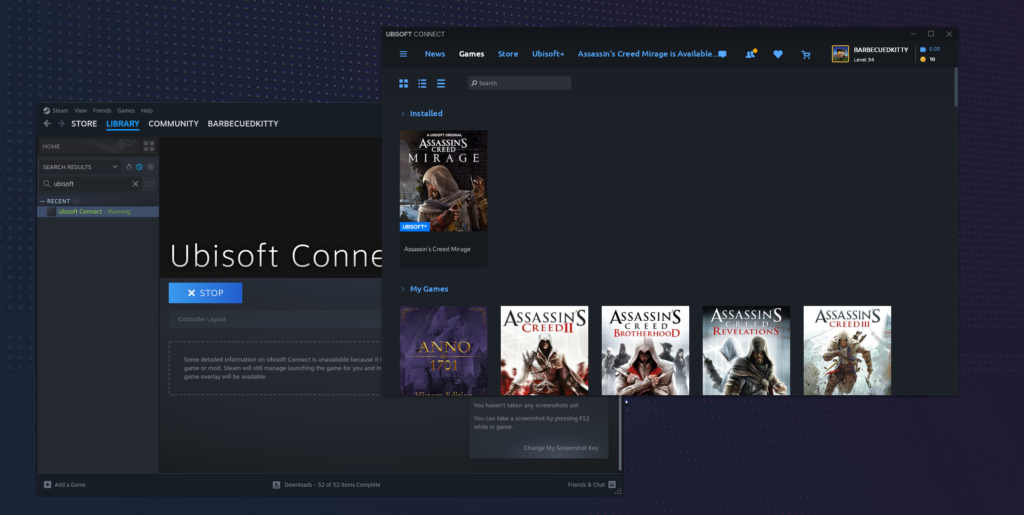Switch Ubisoft Connect to detailed list view
Screen dimensions: 1024x515
coord(423,84)
